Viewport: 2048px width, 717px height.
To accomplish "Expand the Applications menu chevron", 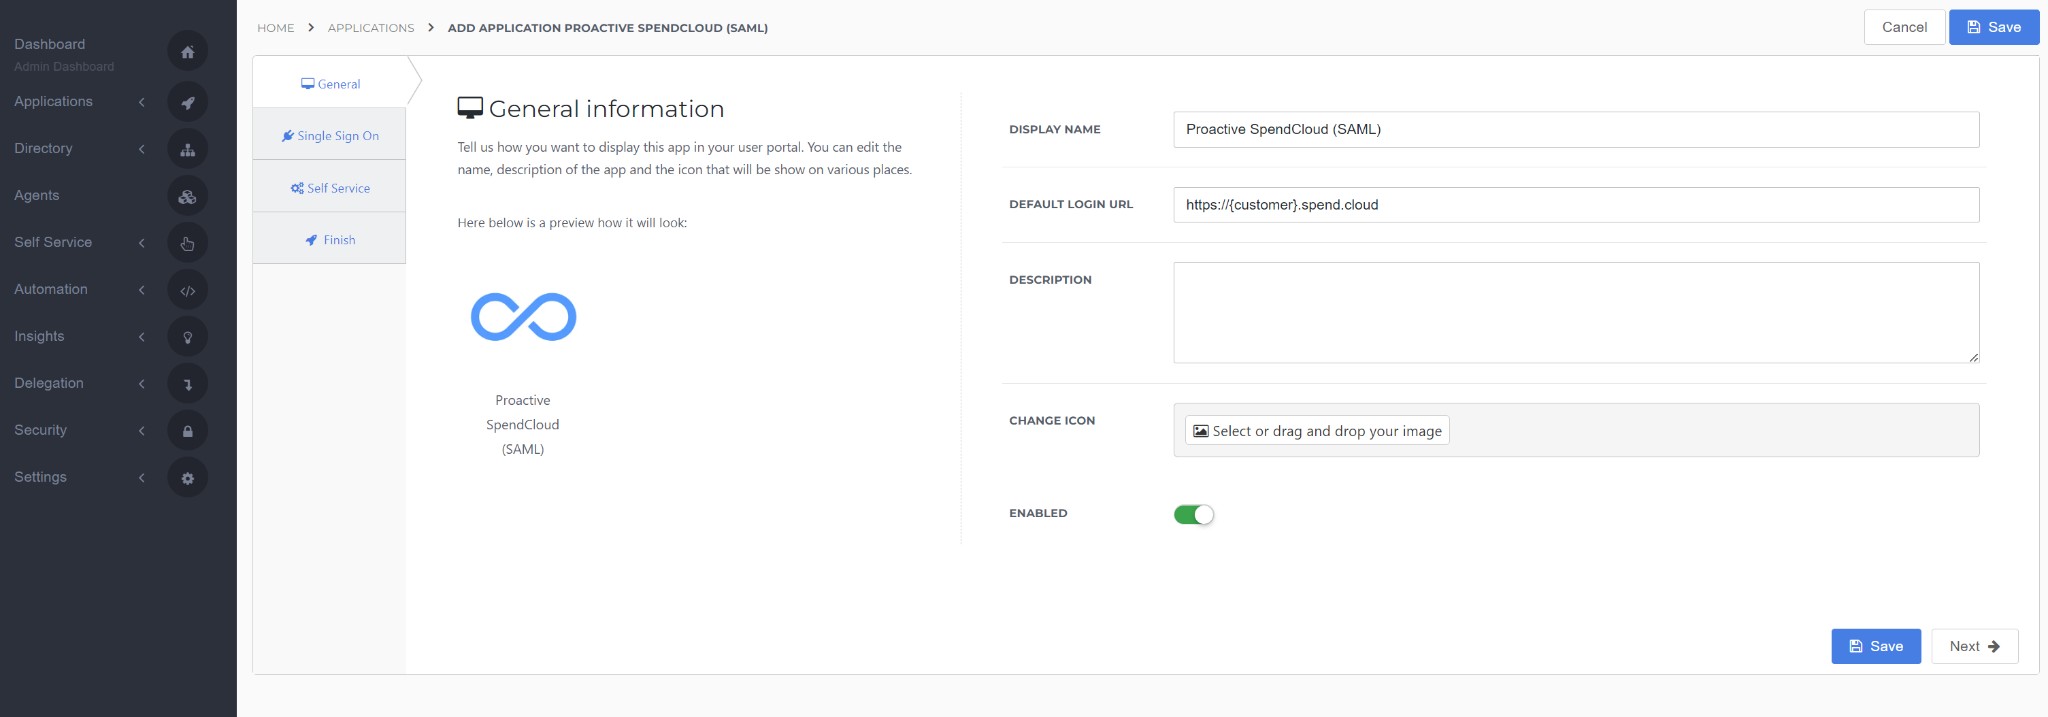I will click(142, 102).
